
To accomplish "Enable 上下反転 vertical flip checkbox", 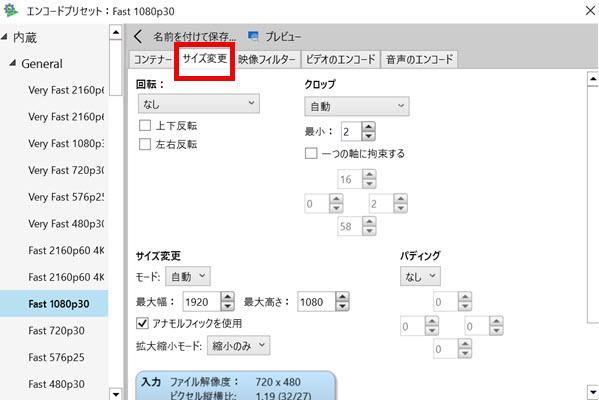I will [145, 125].
